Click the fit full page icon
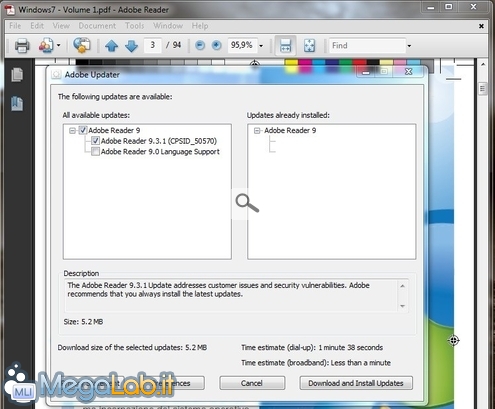This screenshot has width=495, height=409. pos(310,45)
